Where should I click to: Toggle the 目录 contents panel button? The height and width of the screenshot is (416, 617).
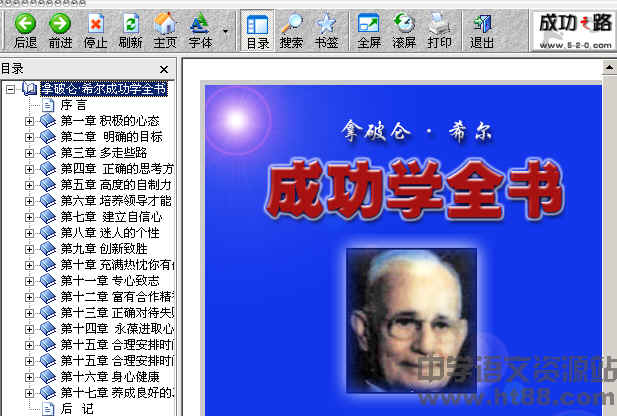258,31
